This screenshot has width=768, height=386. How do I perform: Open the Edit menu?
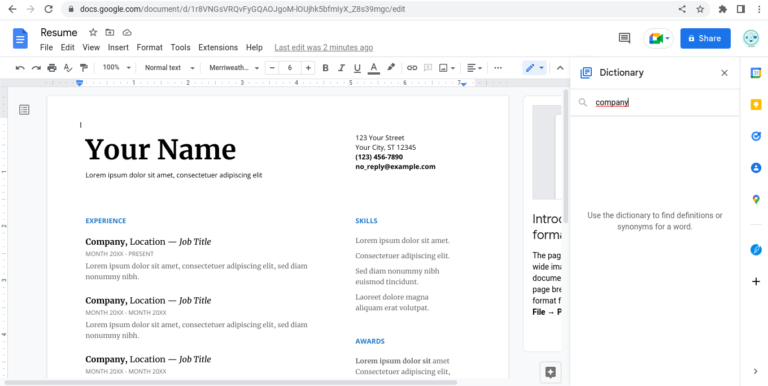coord(68,48)
